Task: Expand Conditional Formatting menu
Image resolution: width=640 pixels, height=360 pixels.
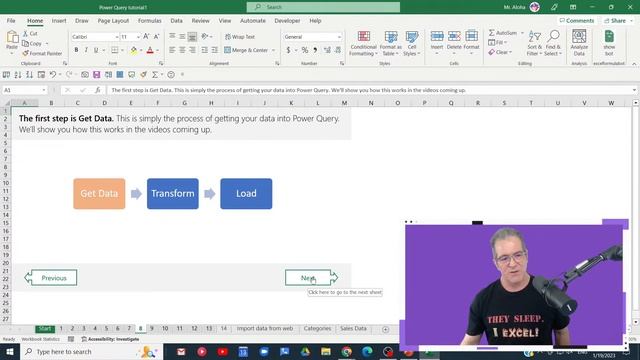Action: coord(363,43)
